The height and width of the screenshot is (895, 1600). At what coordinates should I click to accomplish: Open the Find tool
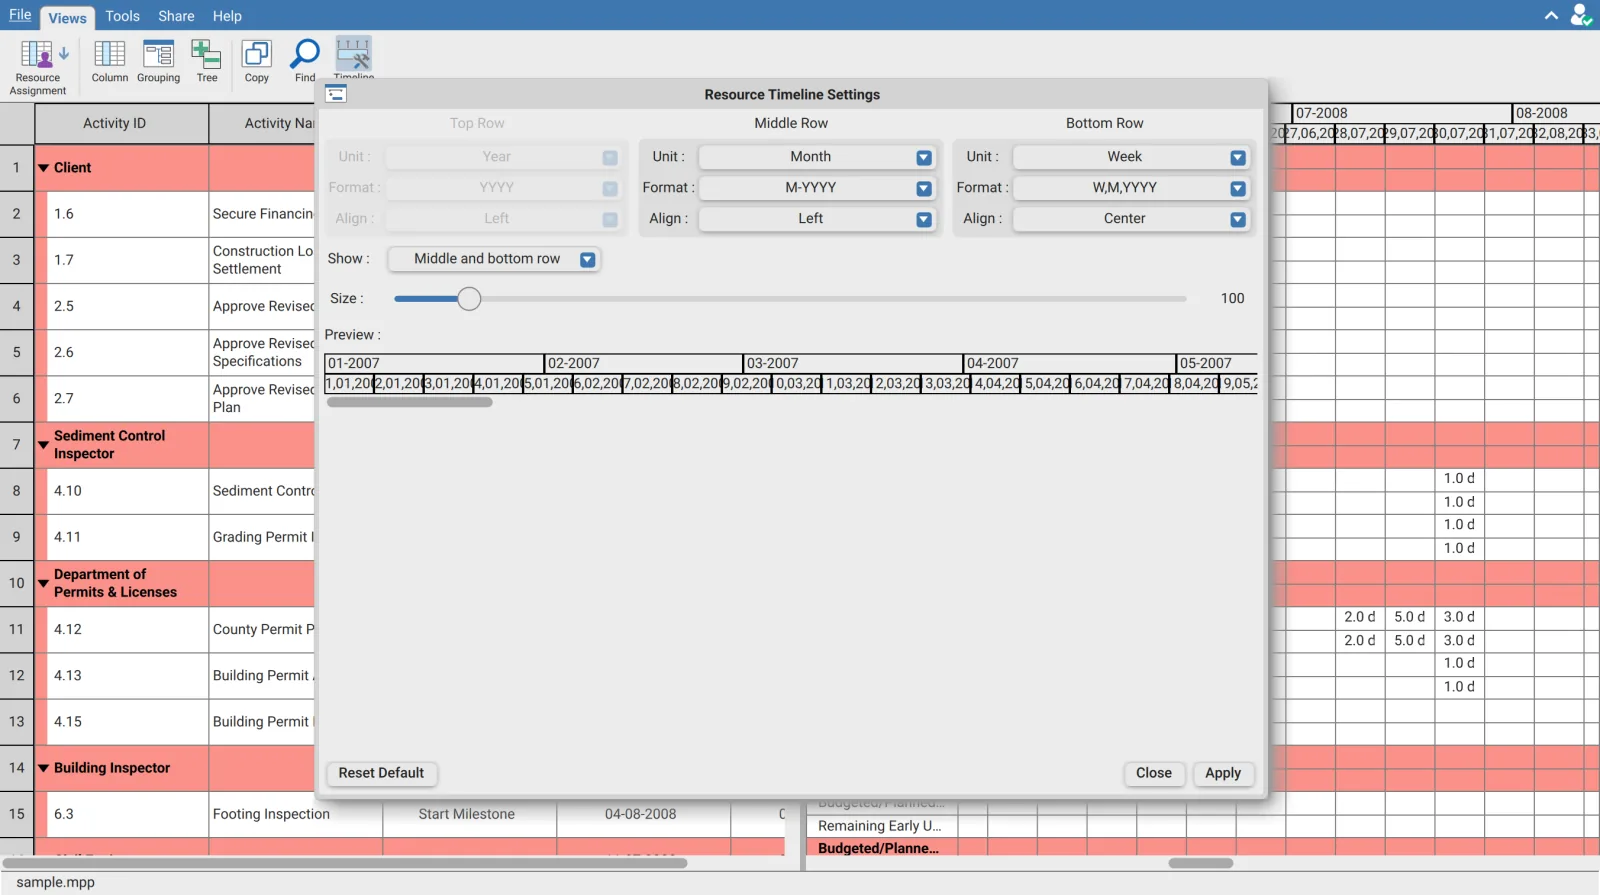[x=305, y=62]
